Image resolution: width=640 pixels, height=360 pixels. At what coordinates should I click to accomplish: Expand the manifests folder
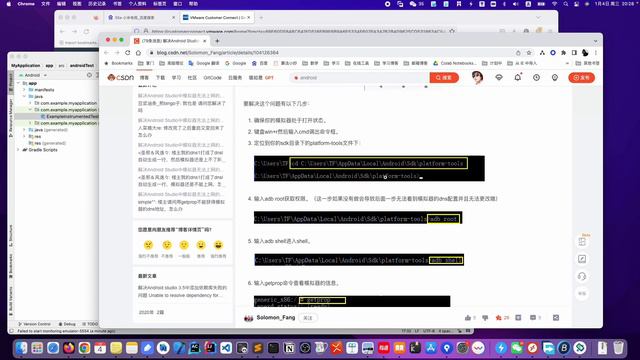(x=24, y=90)
